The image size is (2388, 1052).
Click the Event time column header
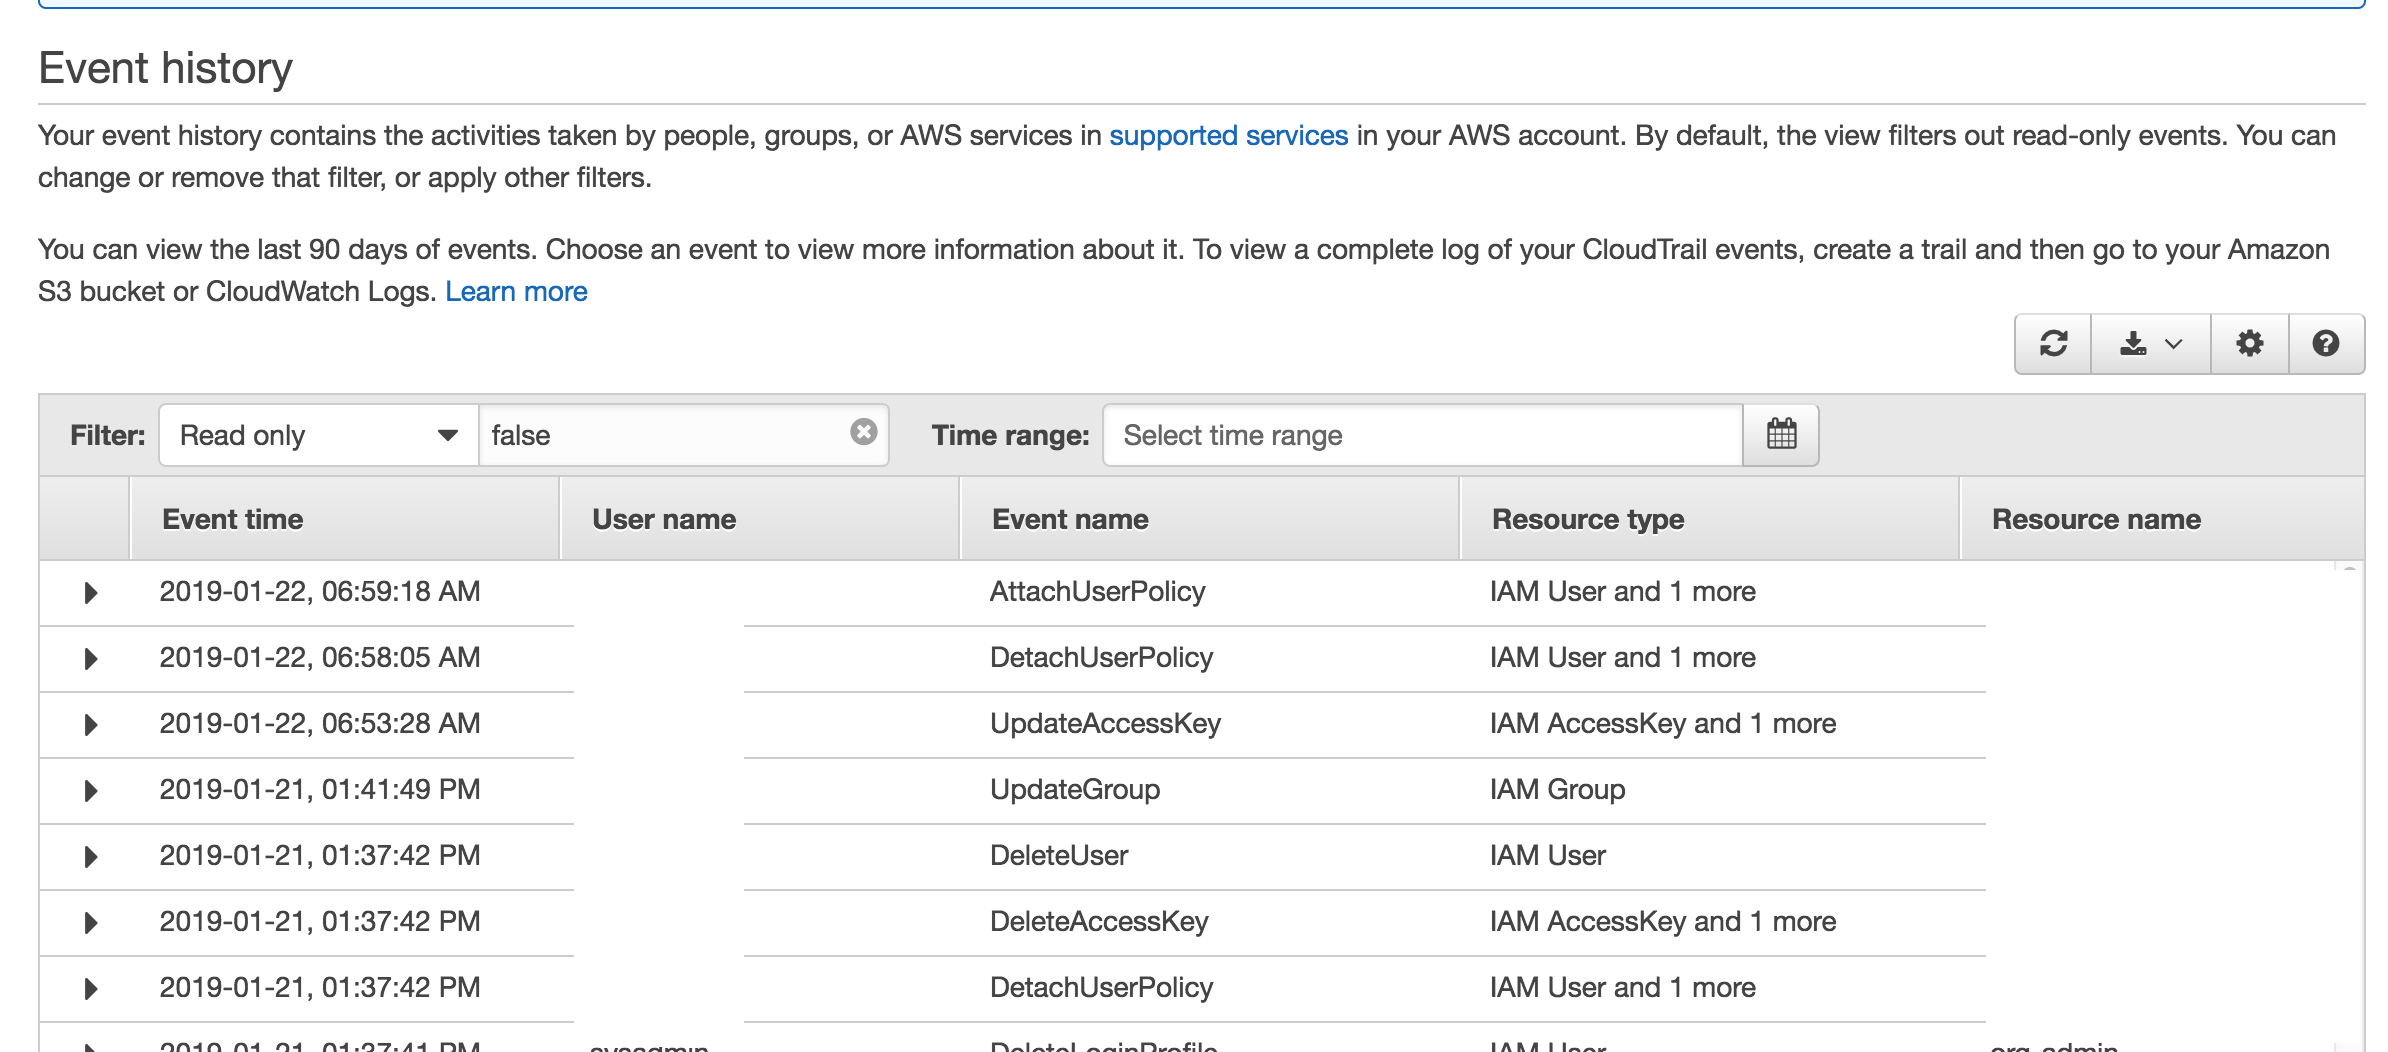click(233, 519)
